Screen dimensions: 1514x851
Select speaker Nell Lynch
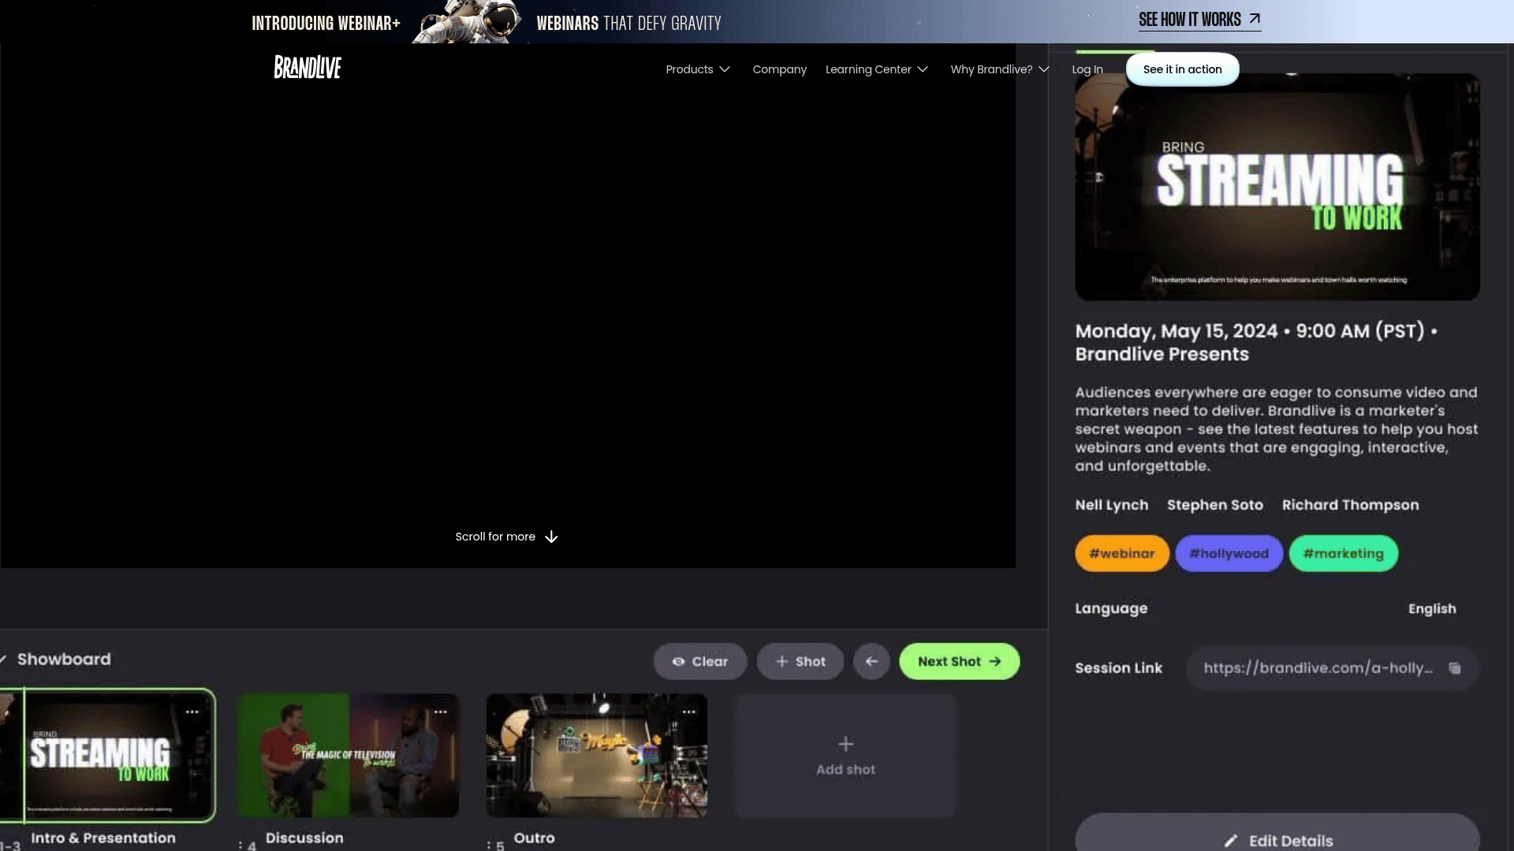pos(1111,505)
